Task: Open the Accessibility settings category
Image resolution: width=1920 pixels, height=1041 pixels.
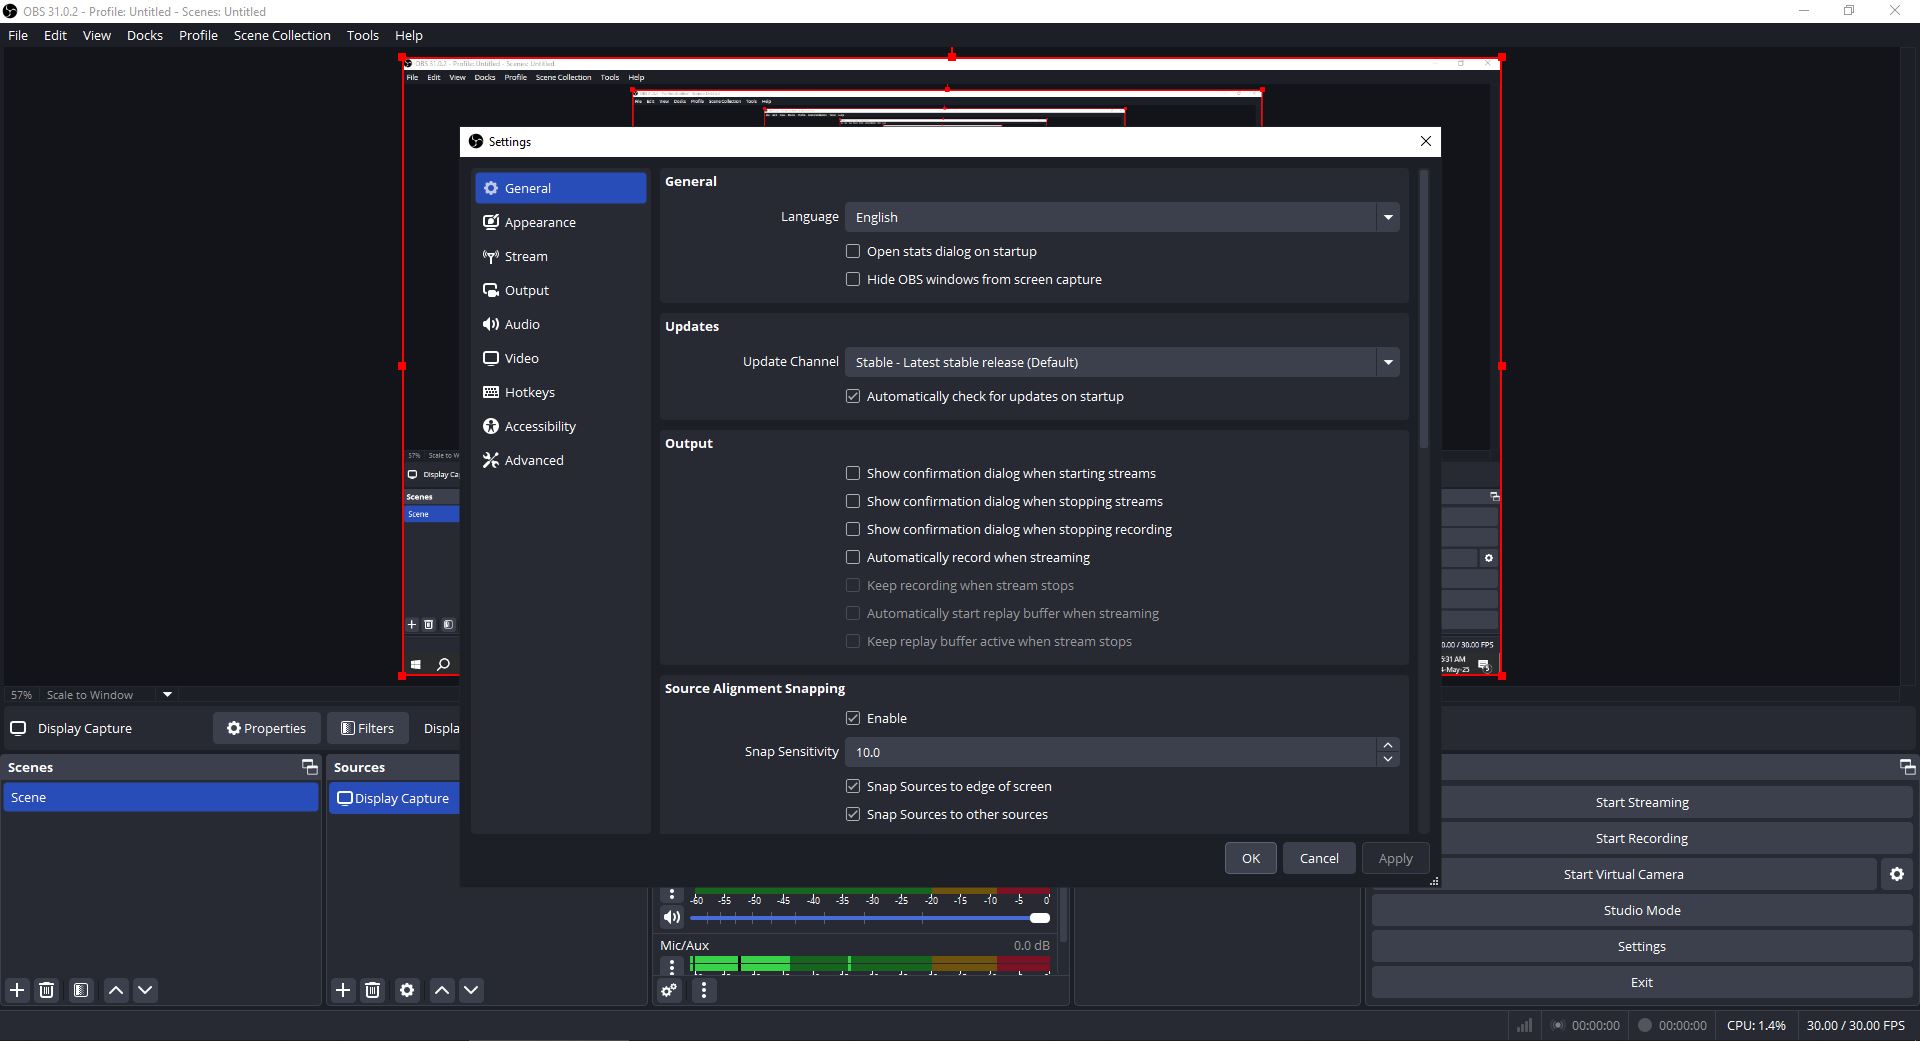Action: tap(560, 426)
